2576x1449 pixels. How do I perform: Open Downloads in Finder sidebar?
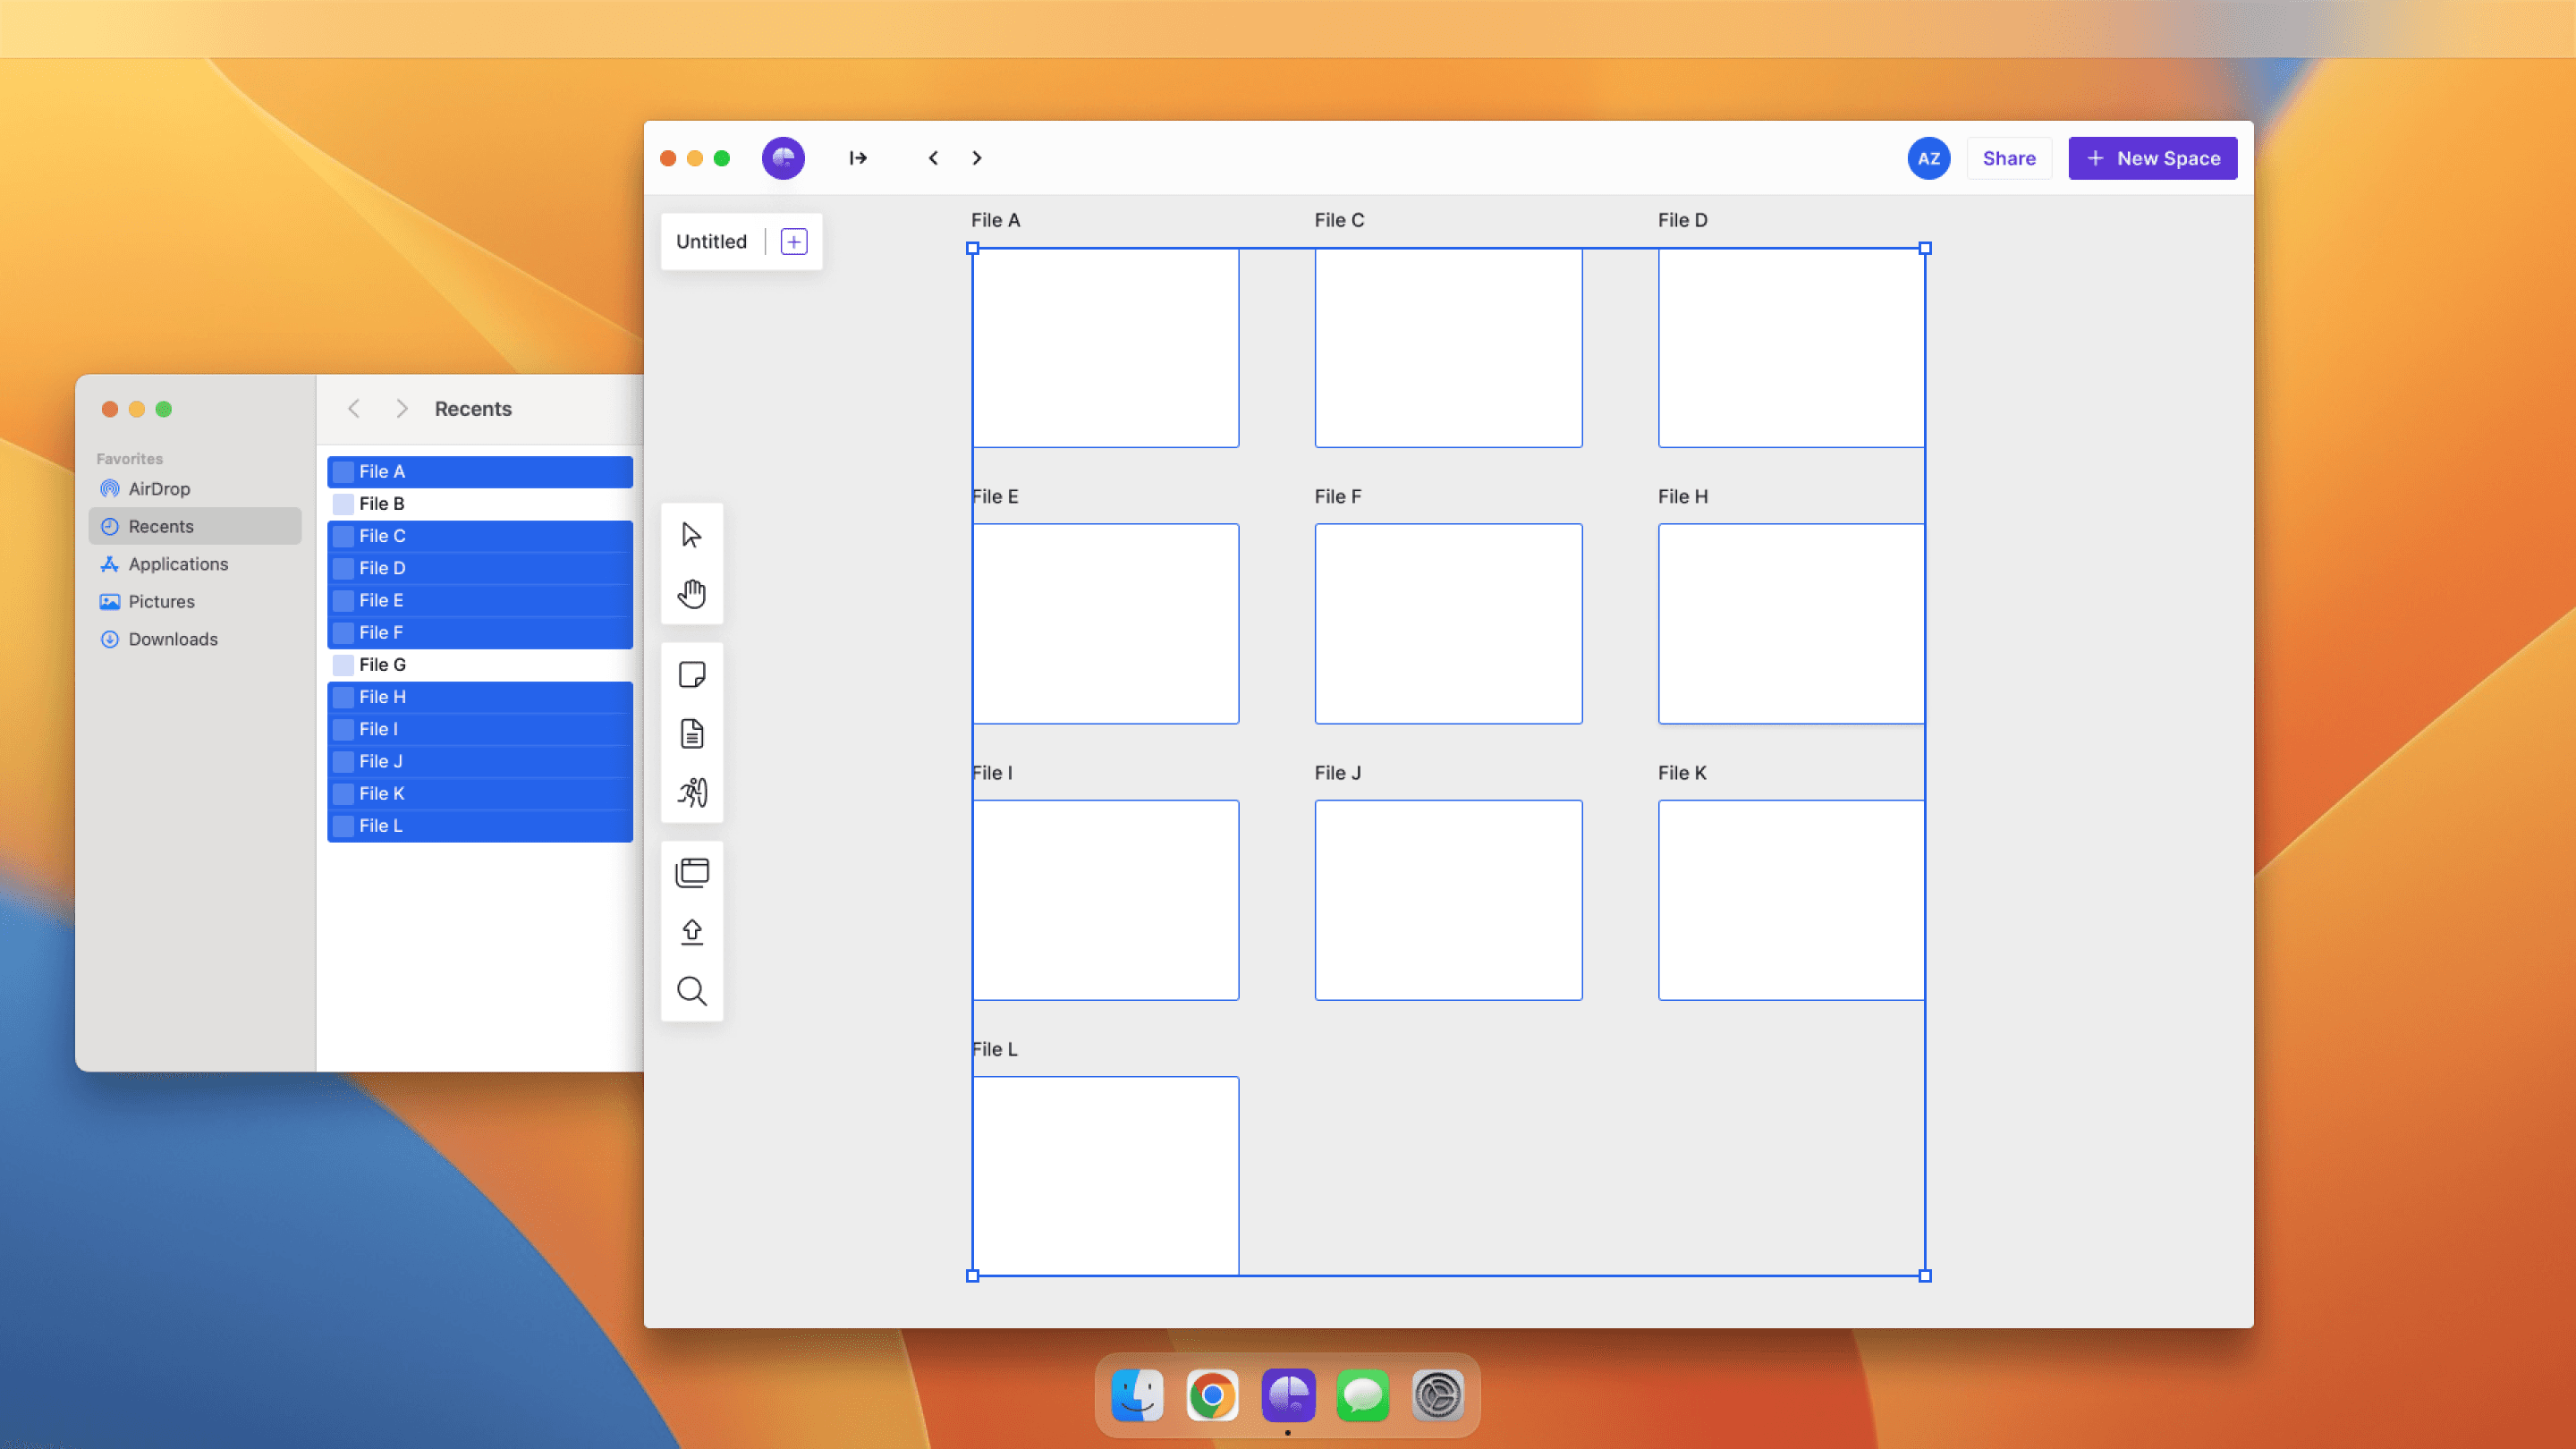coord(172,639)
